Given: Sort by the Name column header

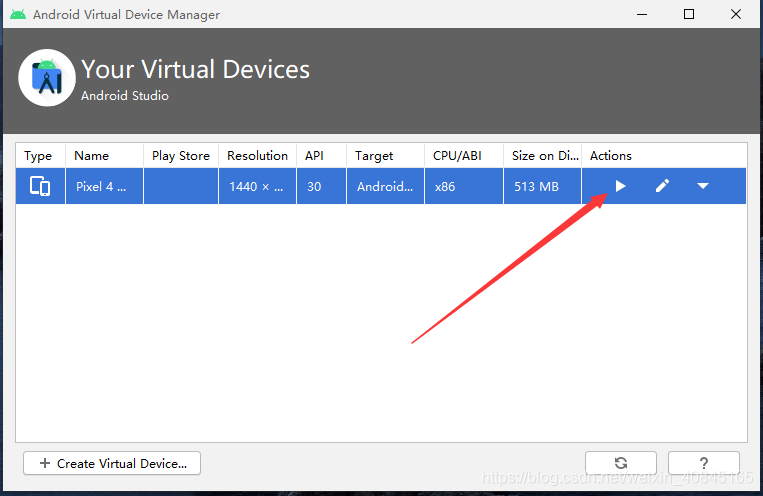Looking at the screenshot, I should (104, 156).
